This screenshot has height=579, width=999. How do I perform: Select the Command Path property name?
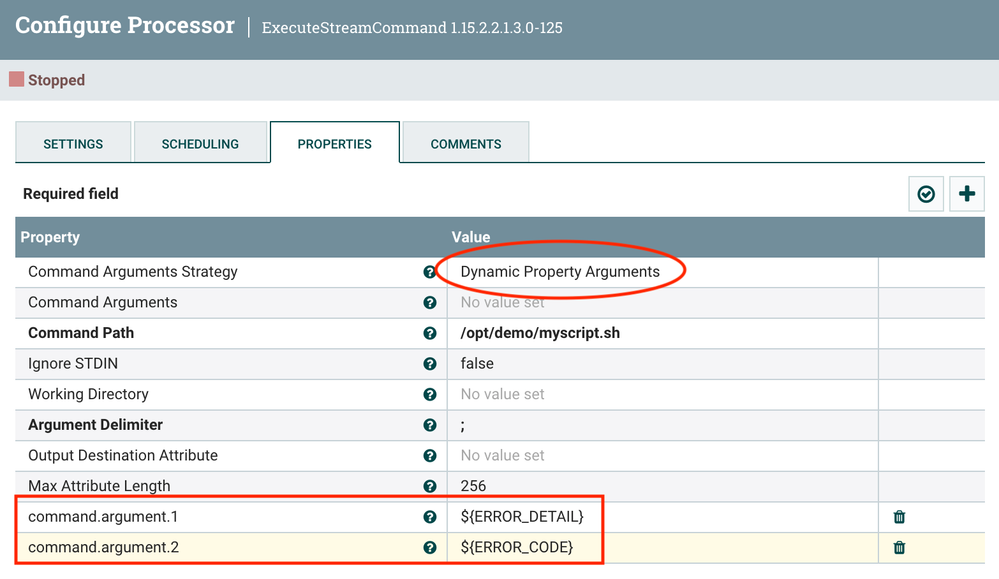81,333
